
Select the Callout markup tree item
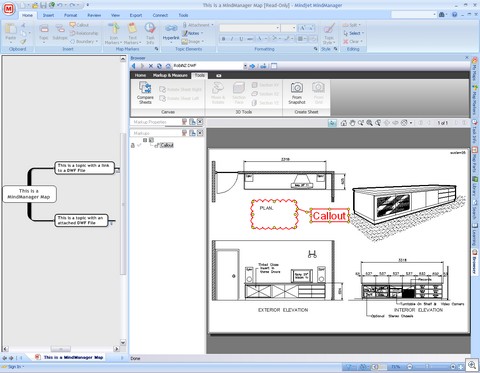coord(167,145)
